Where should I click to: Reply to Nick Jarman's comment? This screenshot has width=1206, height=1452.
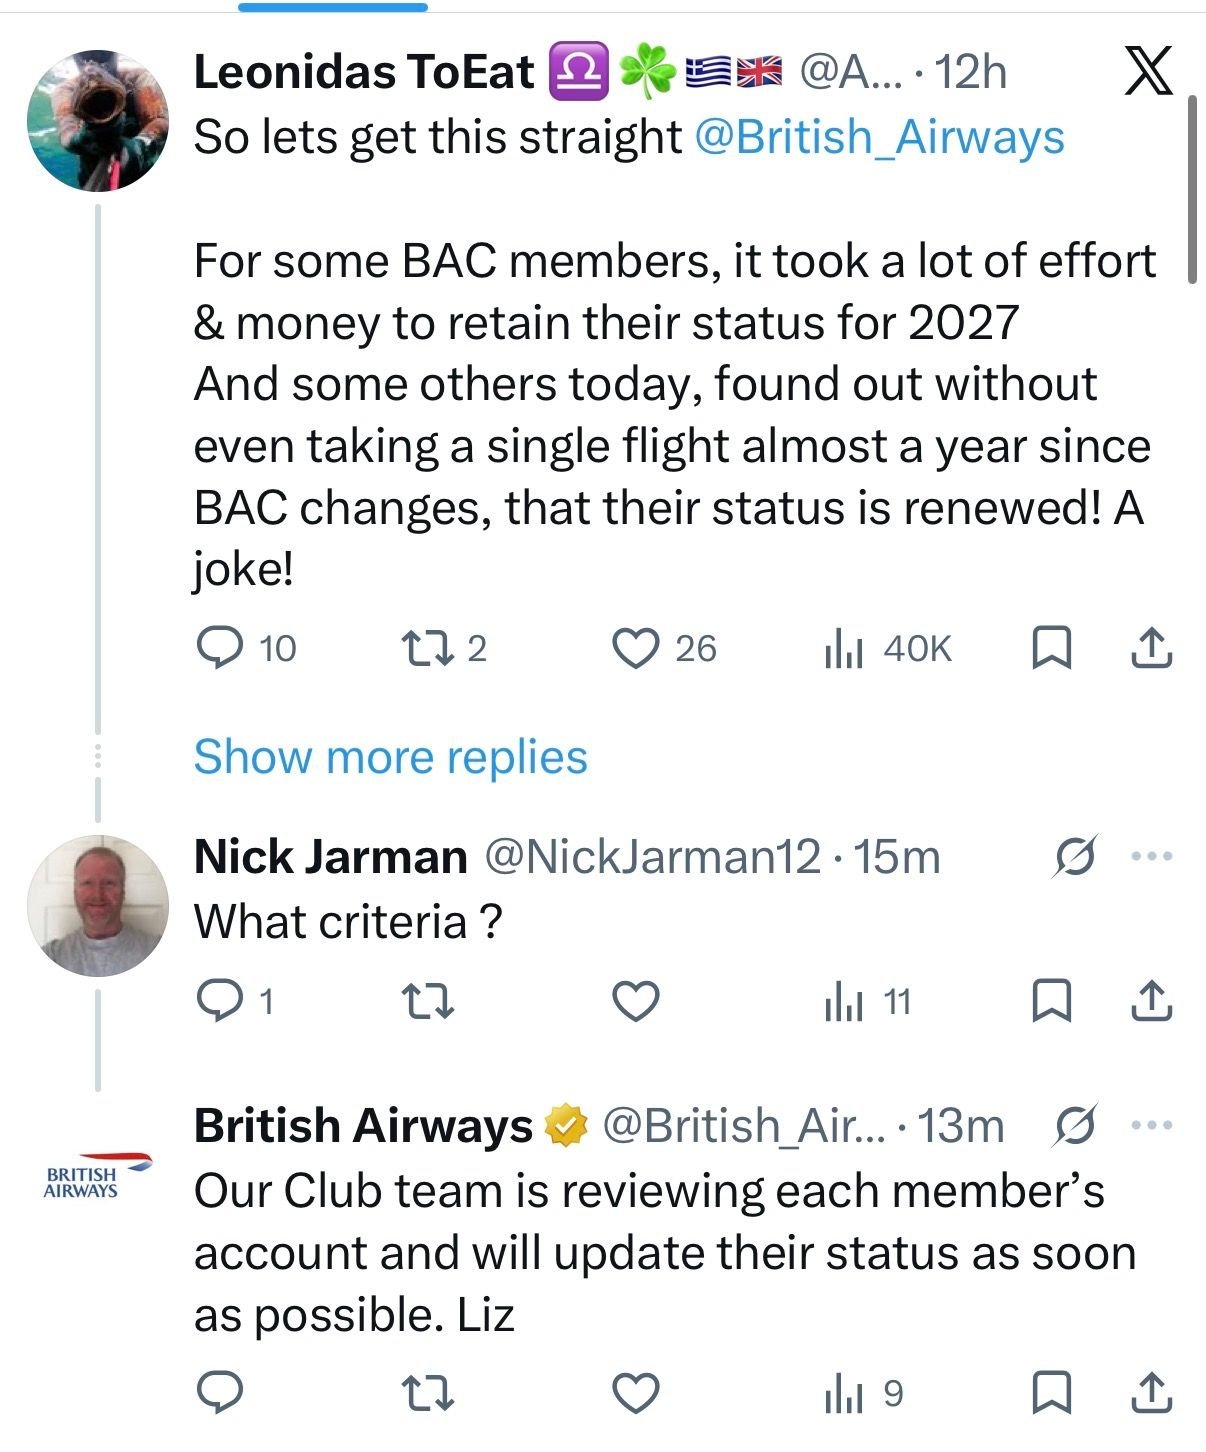tap(218, 1001)
